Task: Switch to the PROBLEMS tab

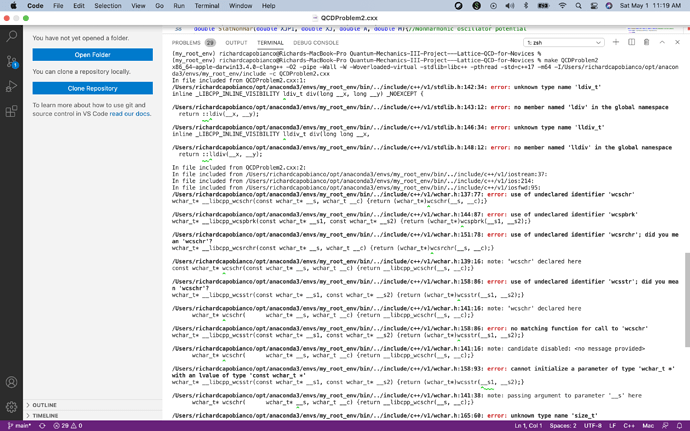Action: (186, 43)
